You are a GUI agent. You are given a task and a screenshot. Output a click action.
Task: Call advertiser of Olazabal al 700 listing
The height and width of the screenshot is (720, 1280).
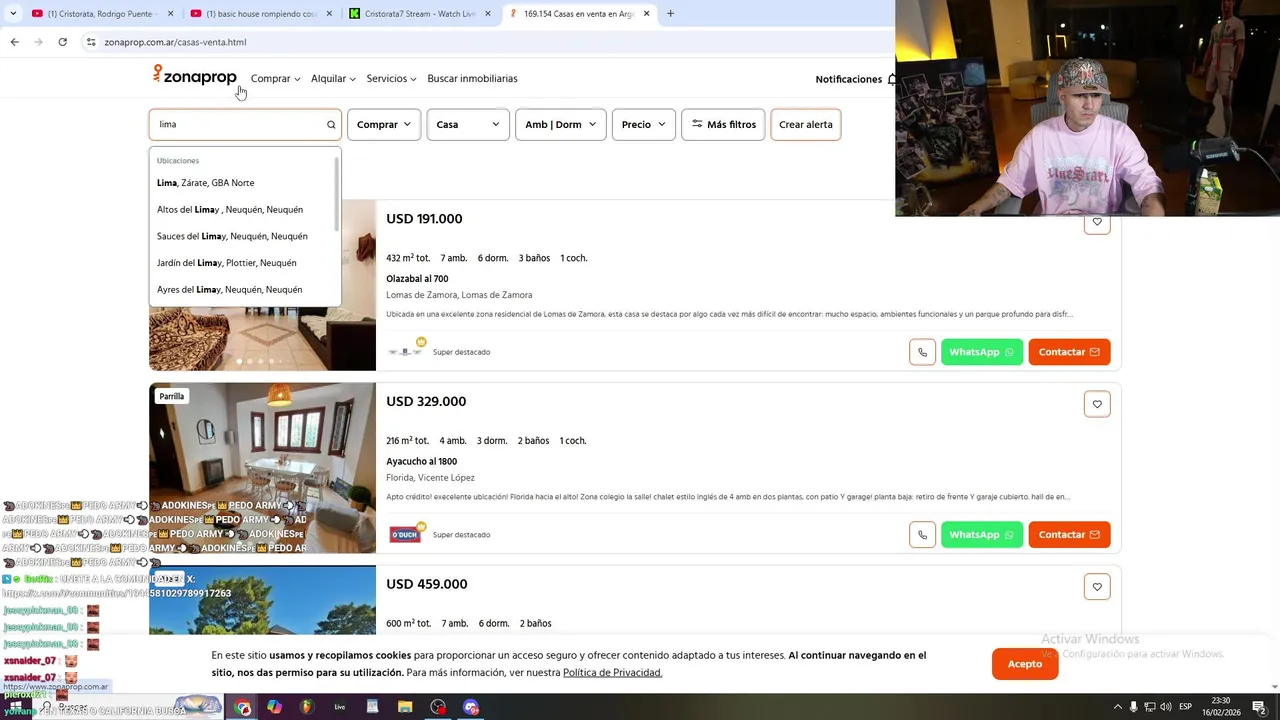pos(922,352)
